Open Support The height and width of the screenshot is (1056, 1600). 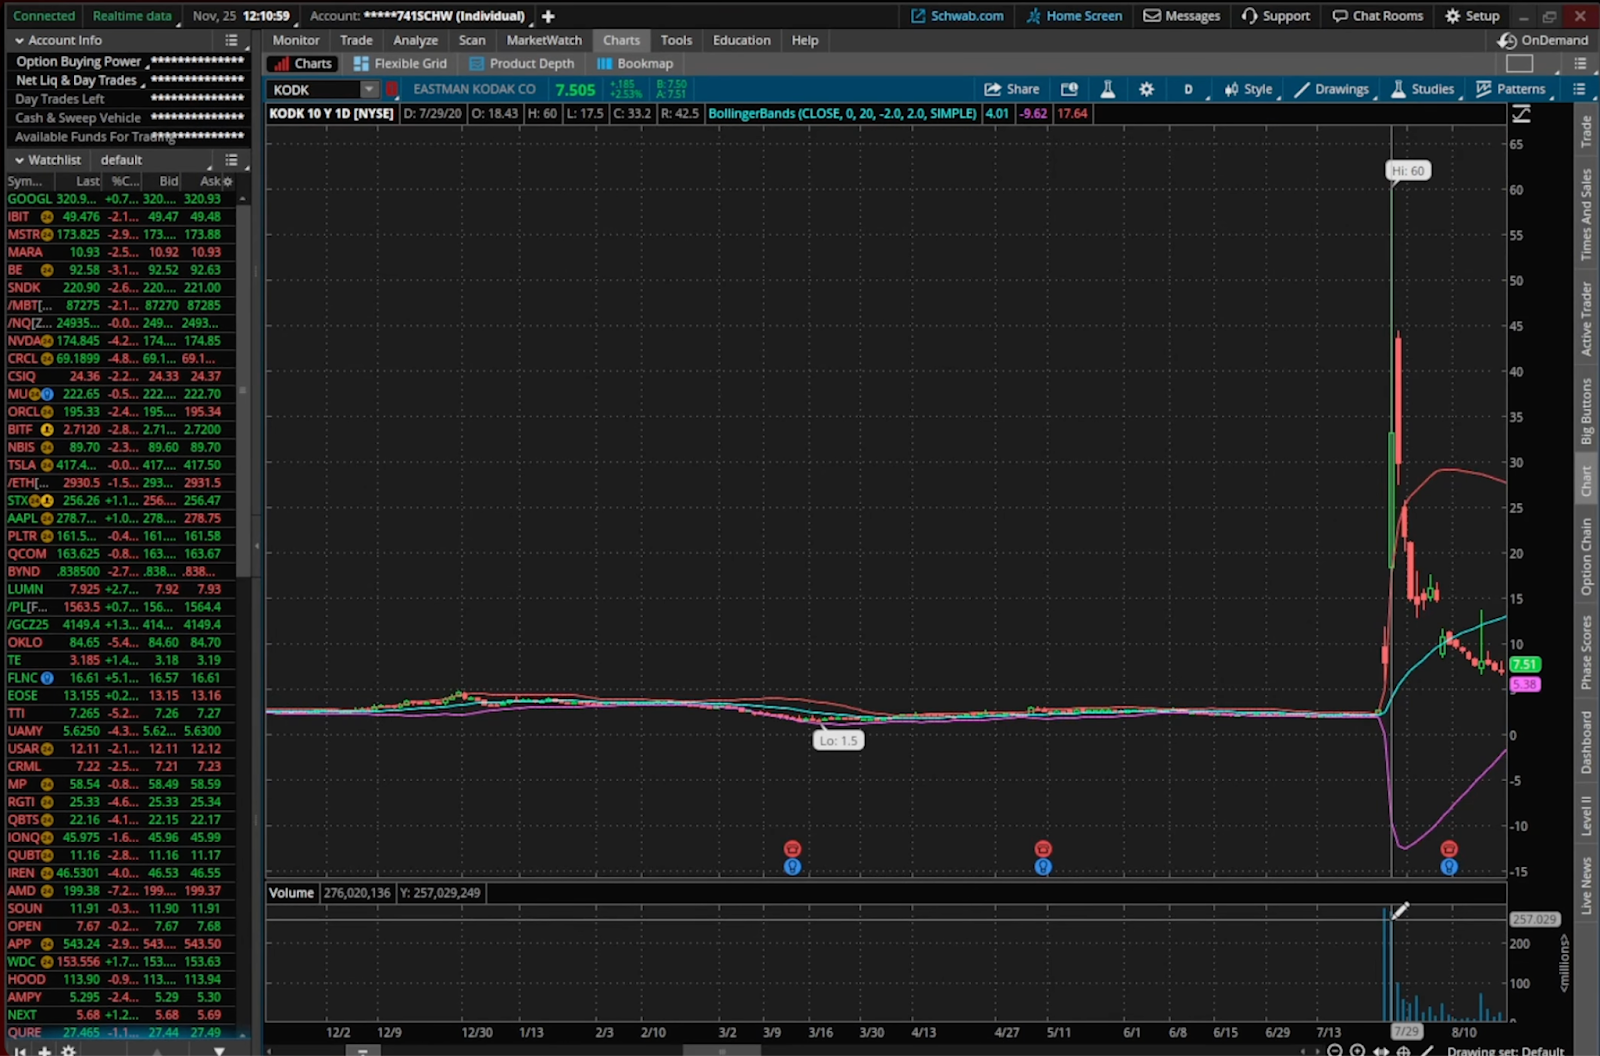[1276, 16]
